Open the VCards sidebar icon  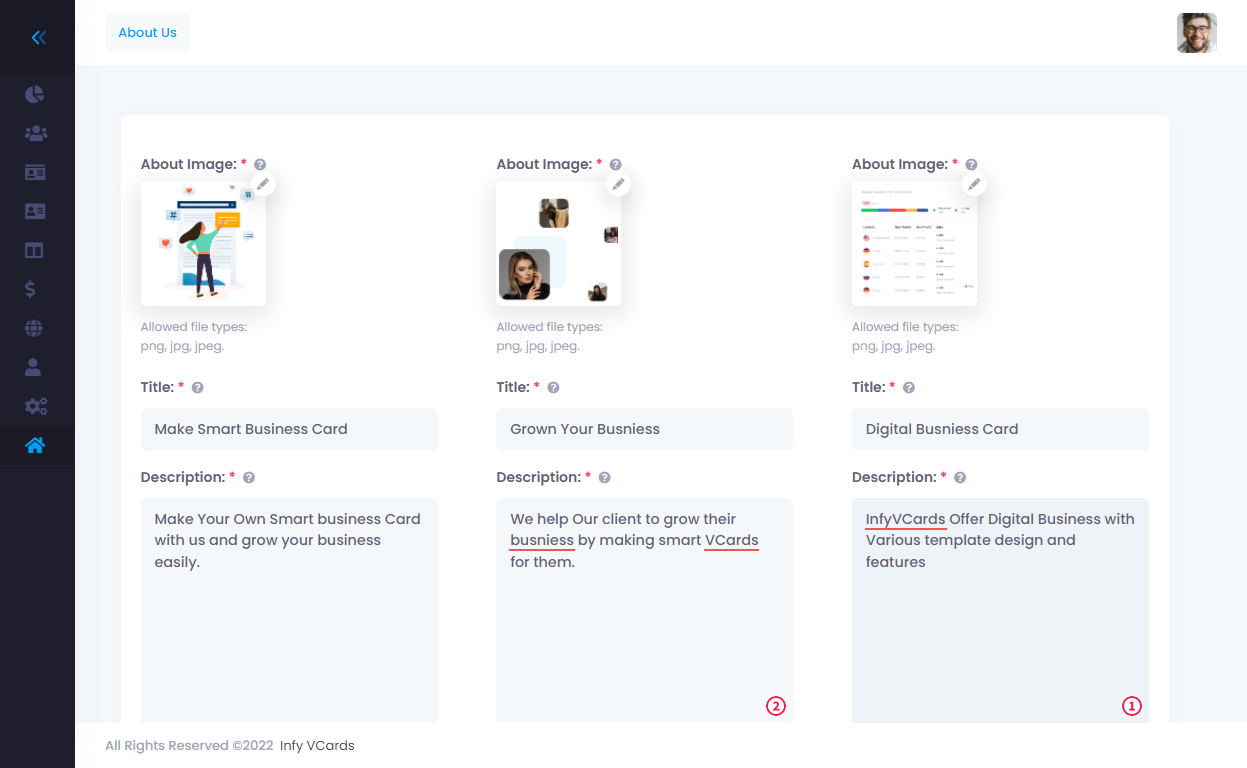pos(35,172)
